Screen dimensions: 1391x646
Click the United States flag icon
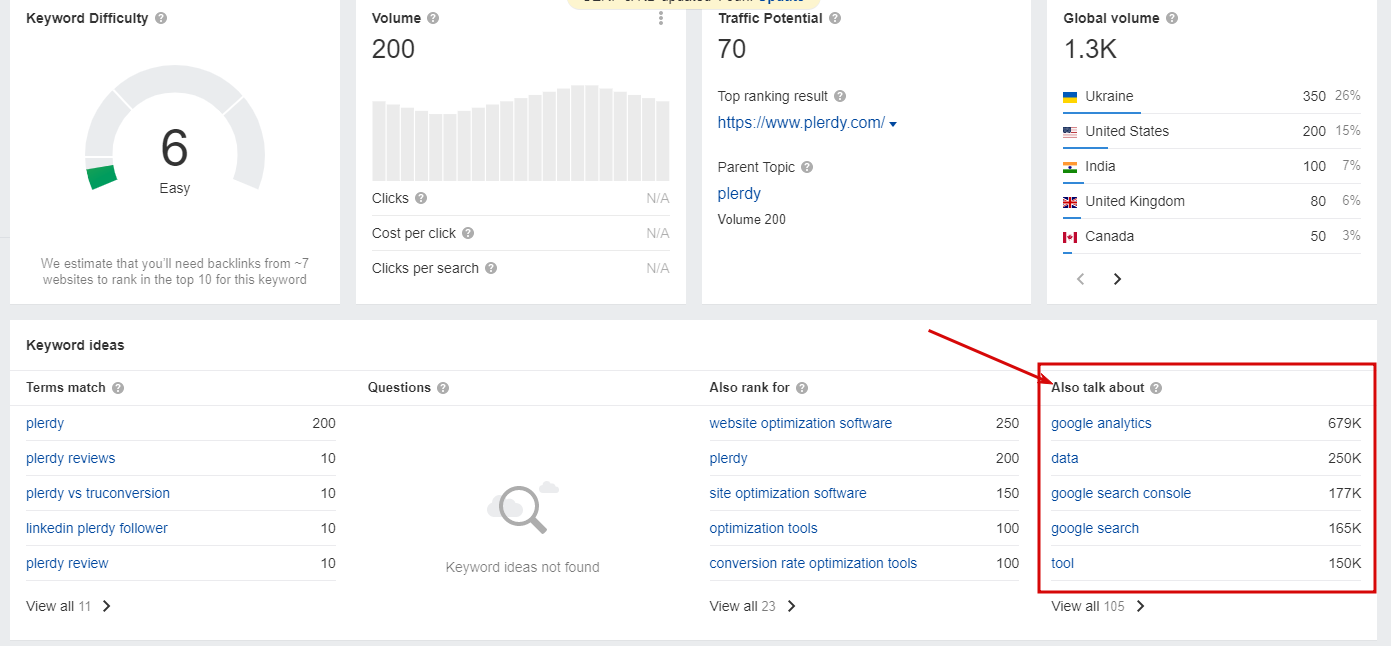tap(1070, 132)
